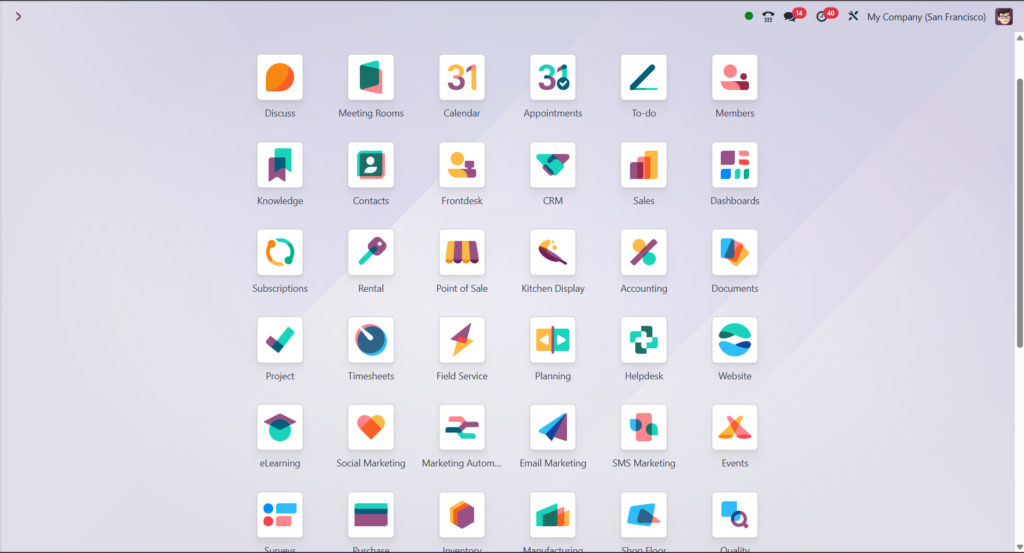
Task: Open the Events app
Action: point(735,428)
